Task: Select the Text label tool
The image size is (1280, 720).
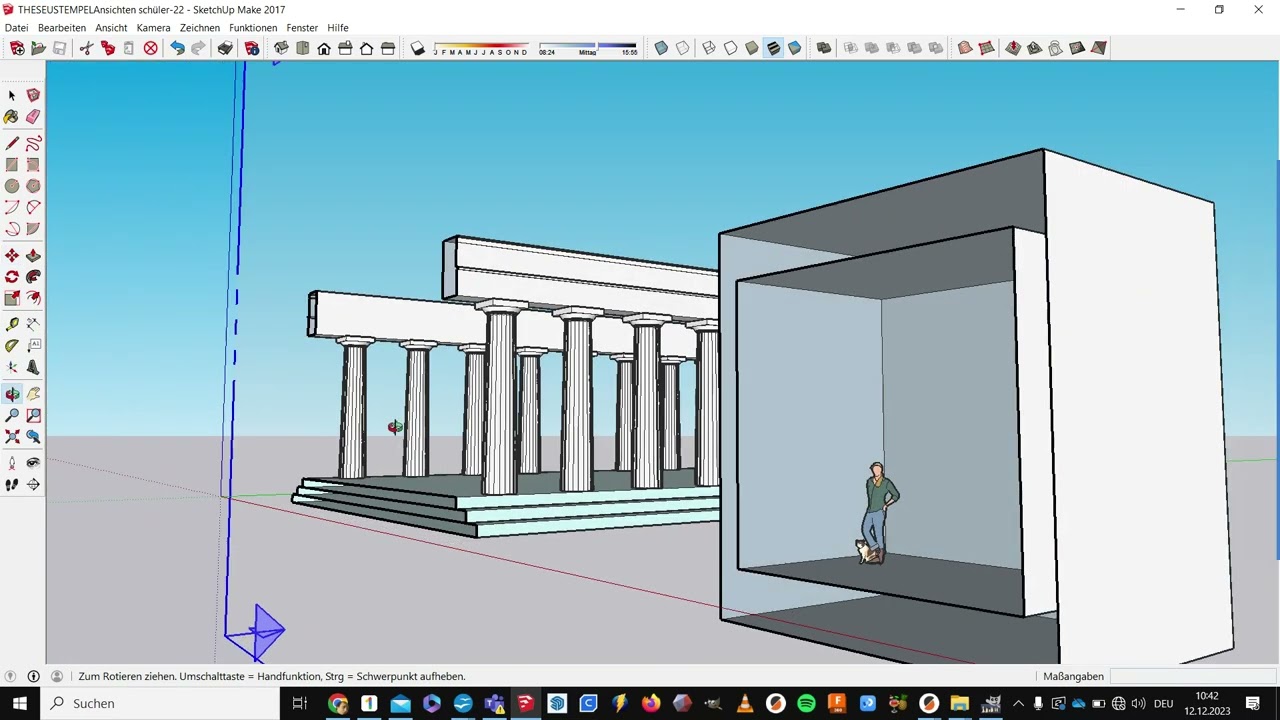Action: 33,346
